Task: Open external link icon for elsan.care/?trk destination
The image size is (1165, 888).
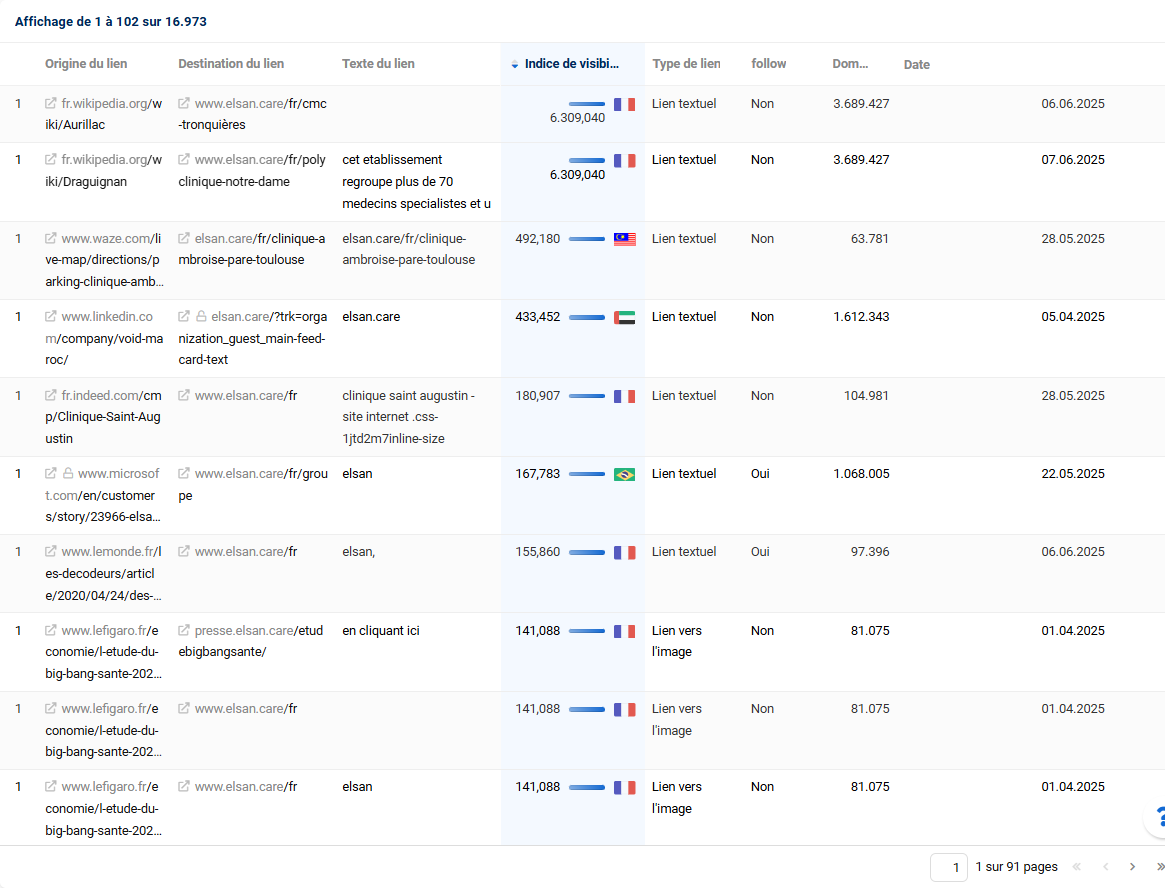Action: pos(184,317)
